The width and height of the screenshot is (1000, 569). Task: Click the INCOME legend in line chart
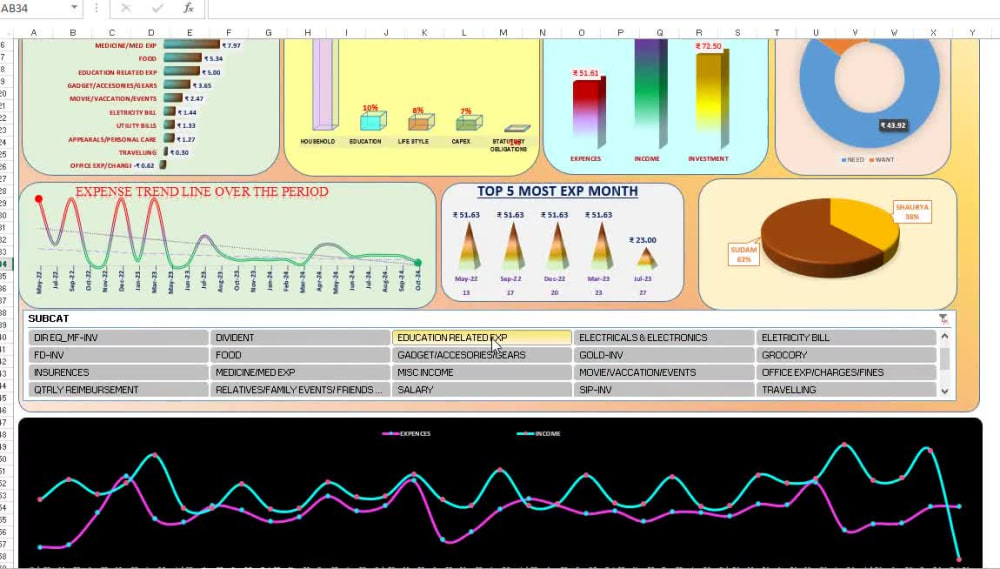click(539, 434)
